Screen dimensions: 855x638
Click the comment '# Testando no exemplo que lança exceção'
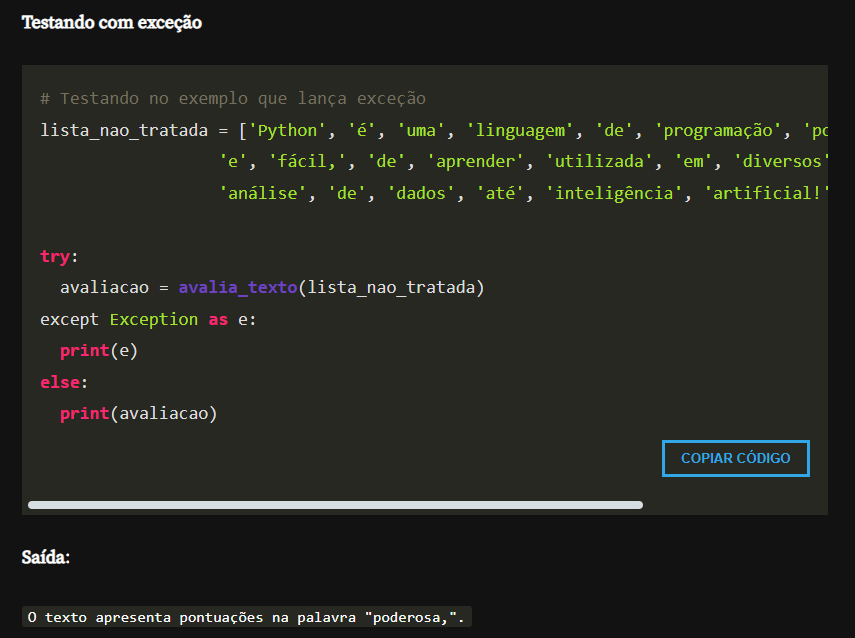pyautogui.click(x=233, y=99)
